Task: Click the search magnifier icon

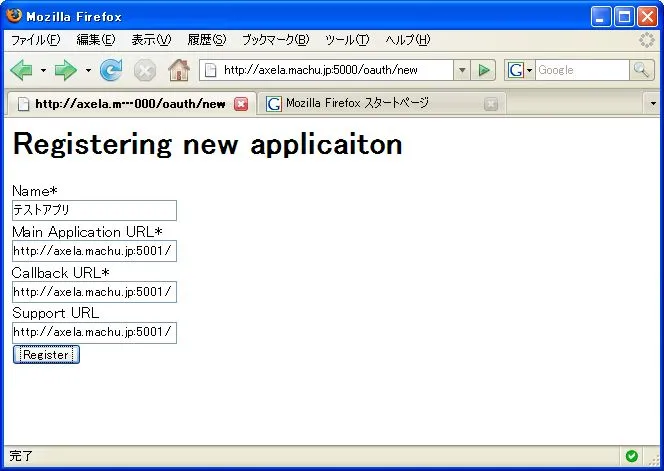Action: coord(641,70)
